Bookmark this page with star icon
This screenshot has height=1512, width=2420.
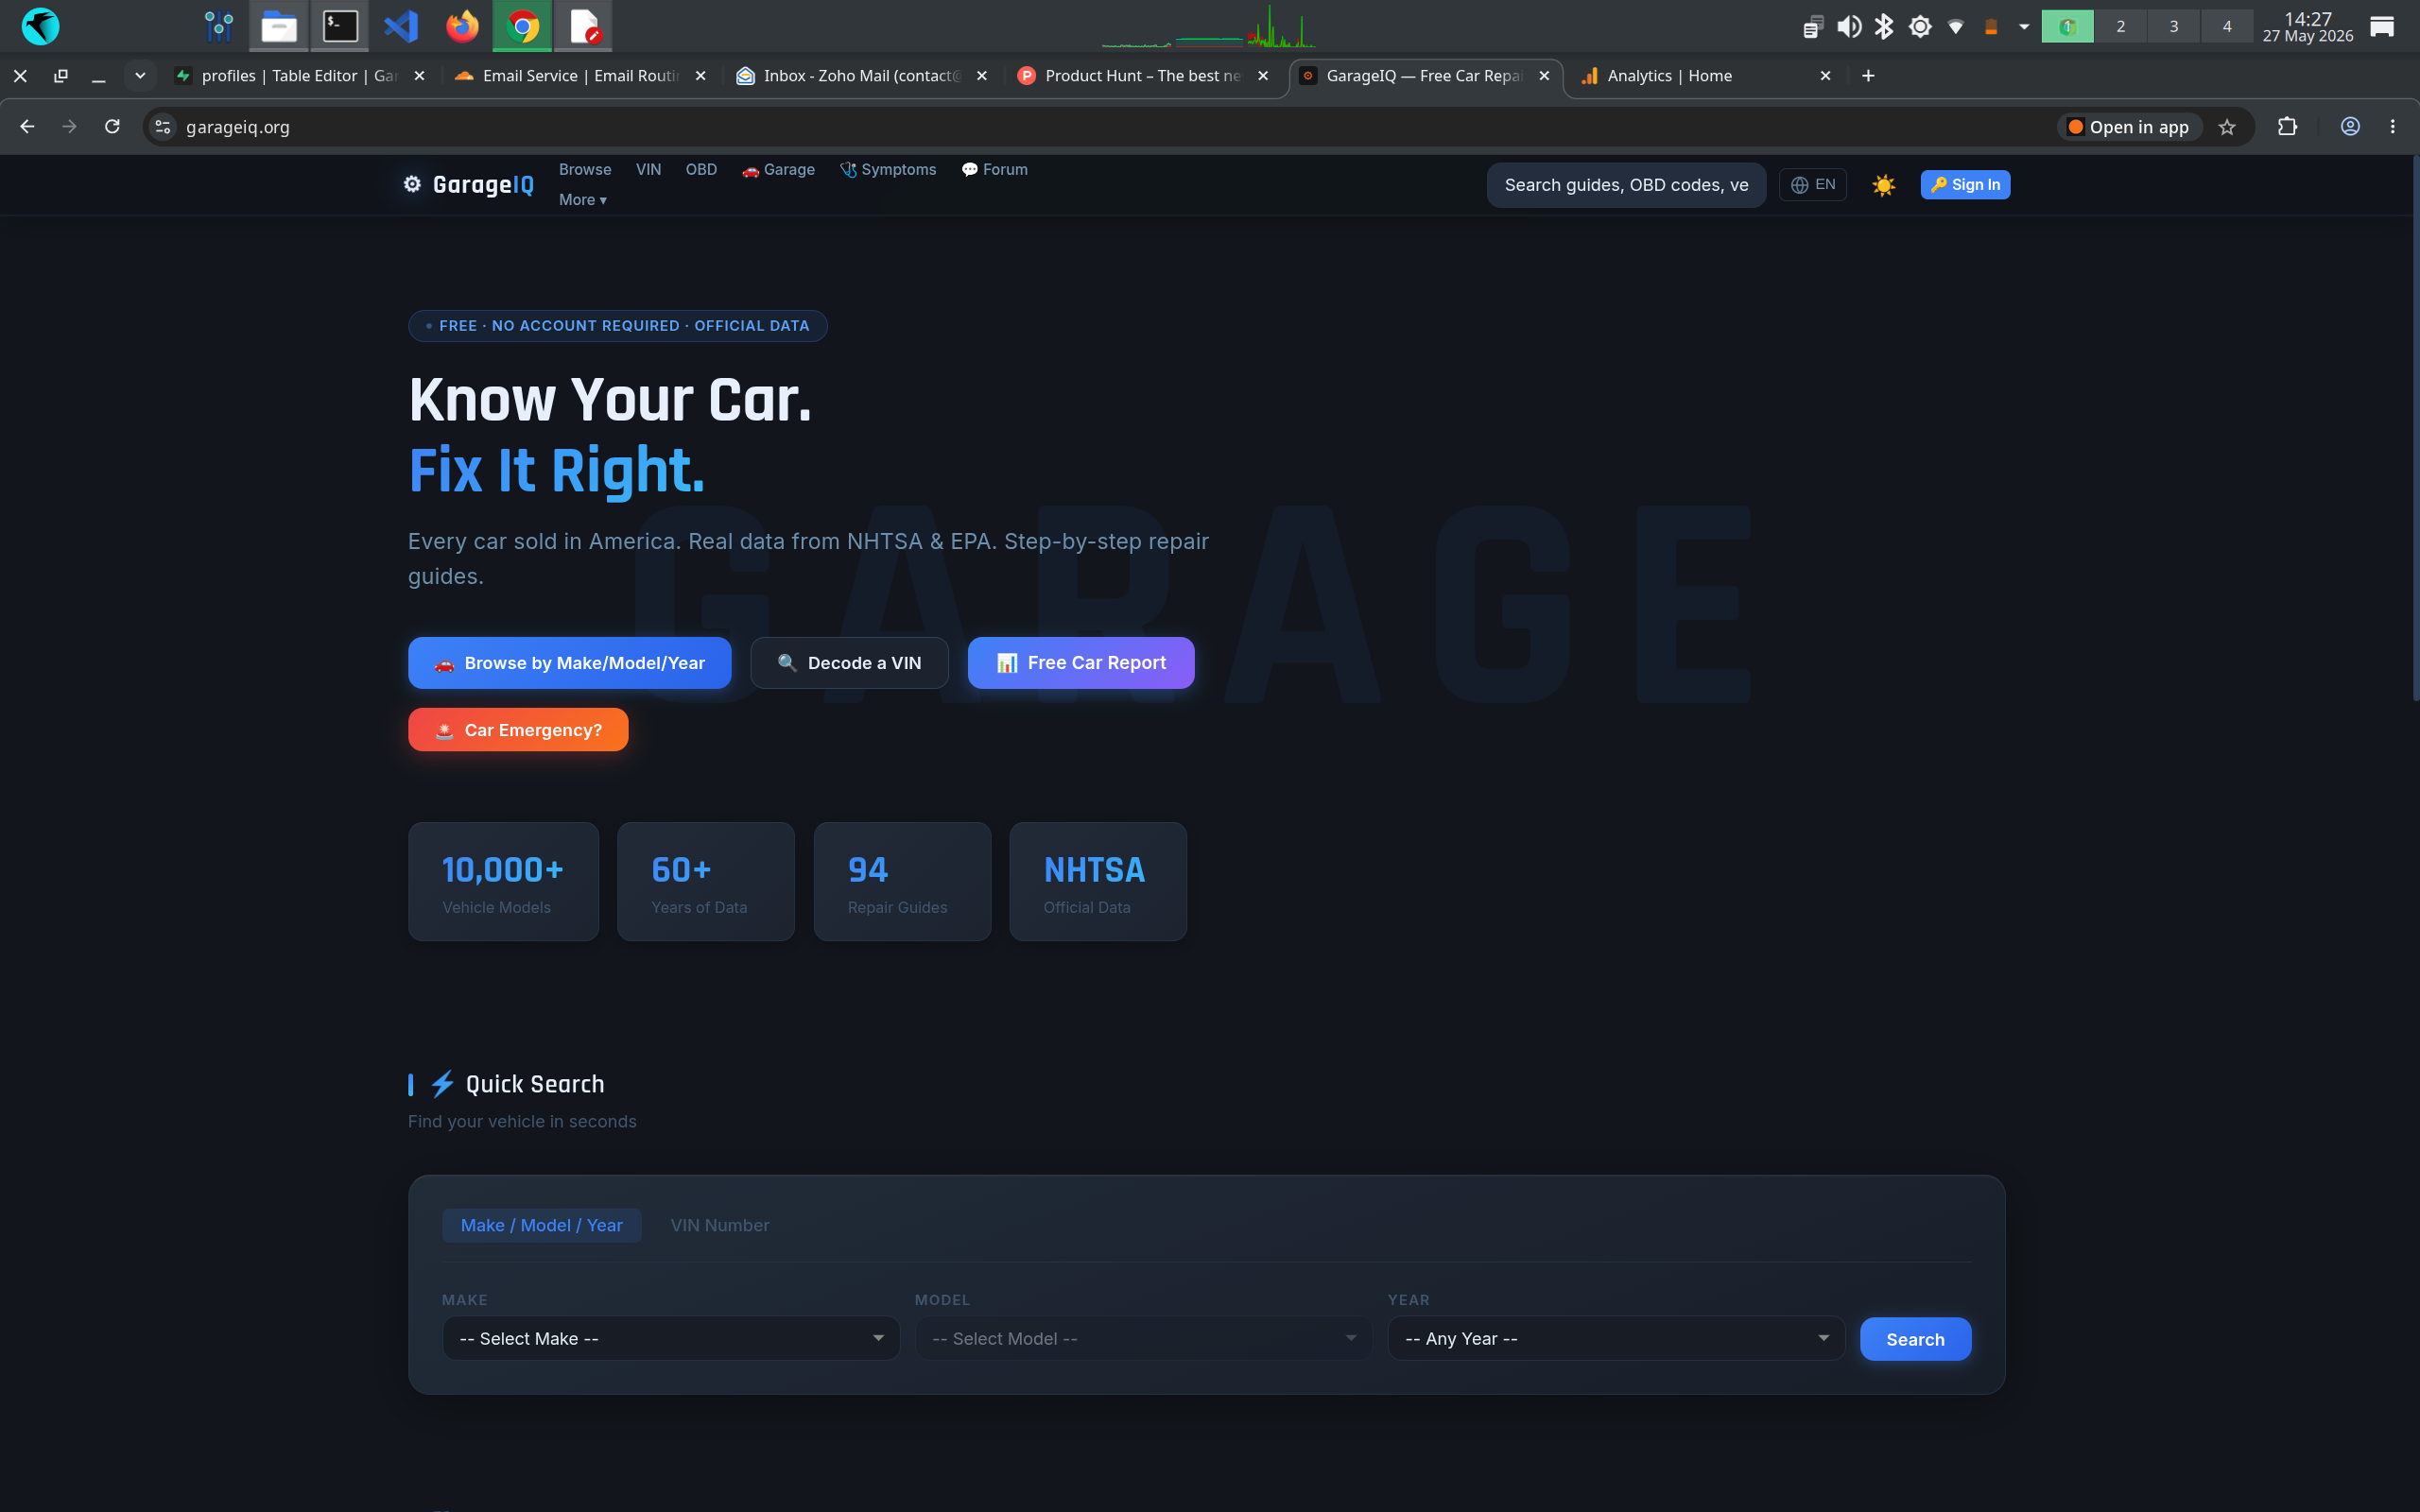[2227, 127]
